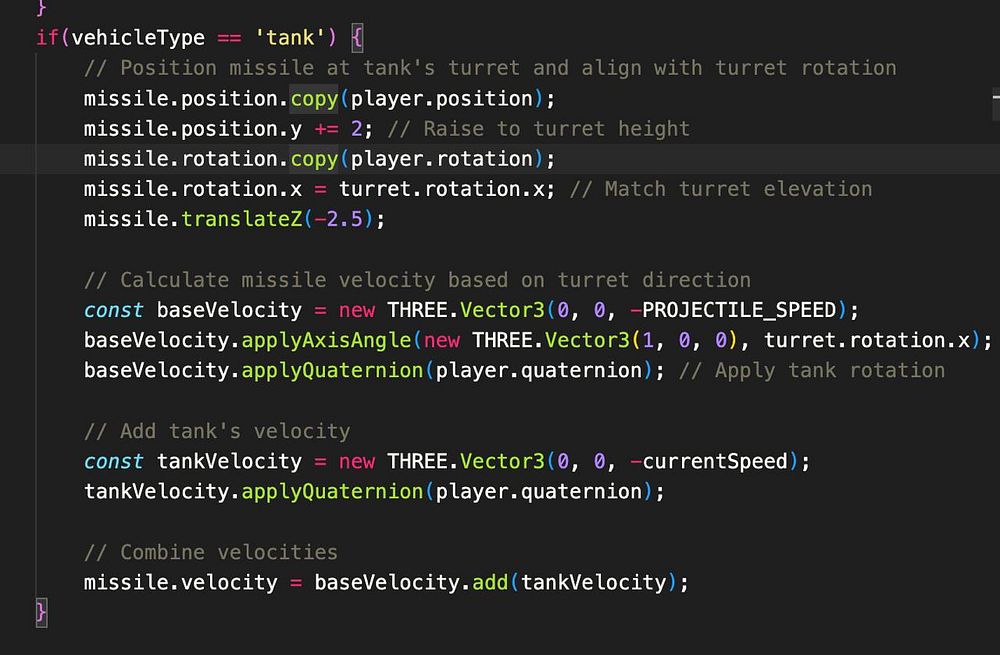
Task: Click the highlighted opening curly brace
Action: [x=357, y=38]
